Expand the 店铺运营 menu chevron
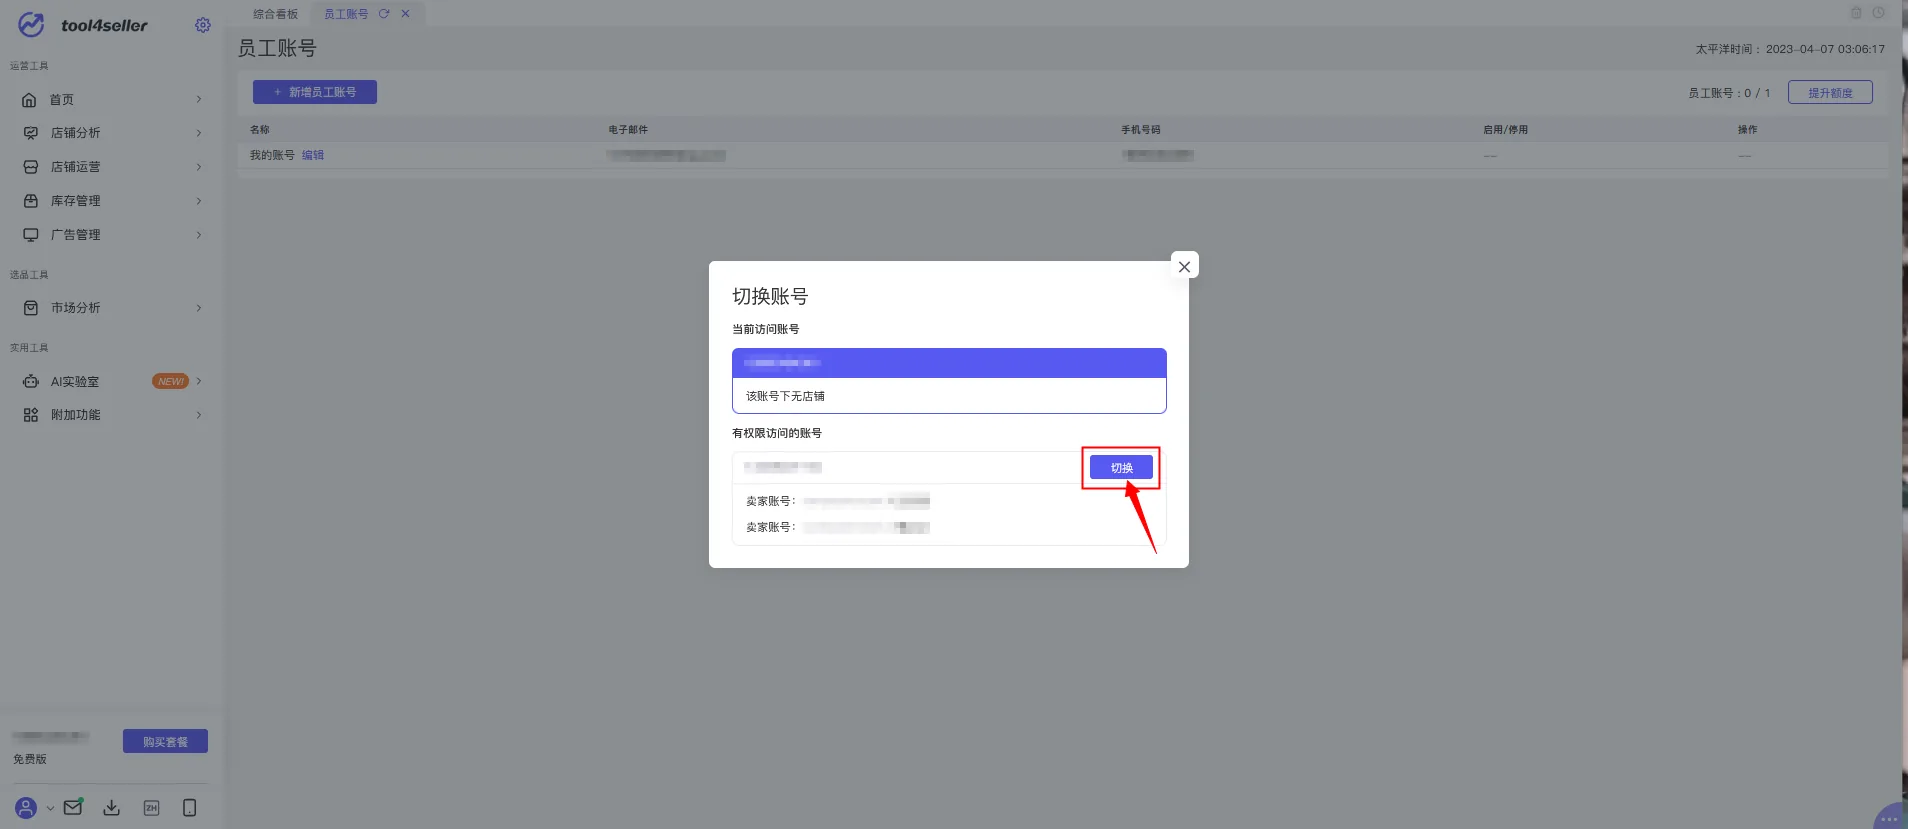1908x829 pixels. click(x=199, y=167)
